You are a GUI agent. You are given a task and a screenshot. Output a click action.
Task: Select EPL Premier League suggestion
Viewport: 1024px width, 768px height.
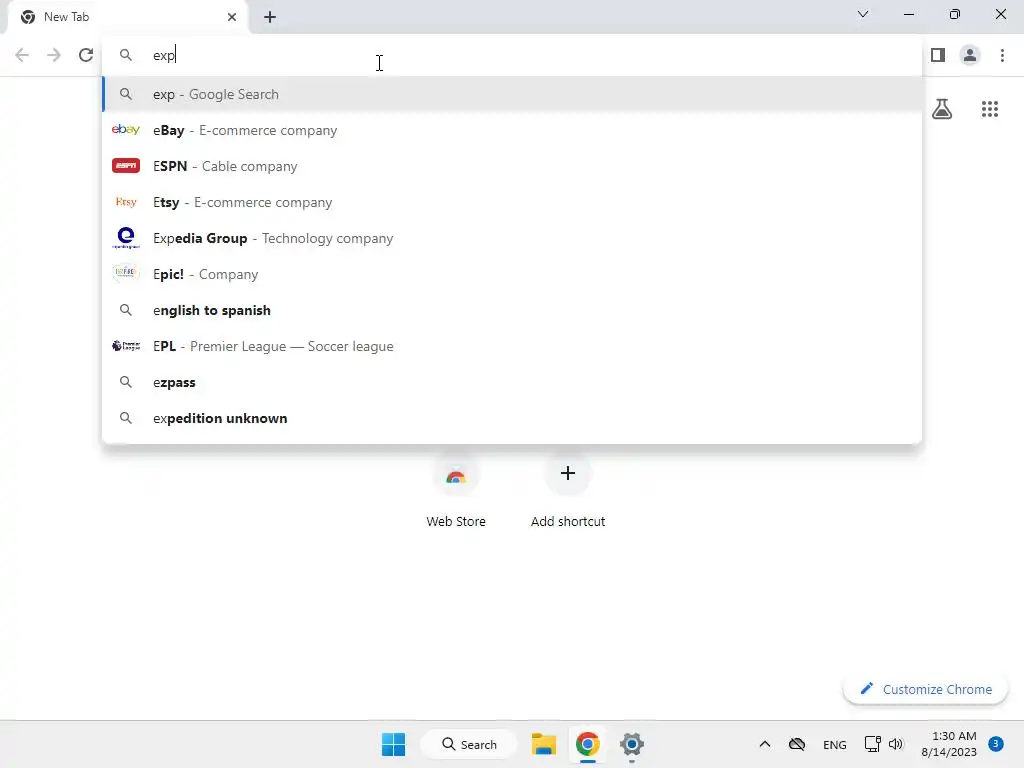pos(513,346)
